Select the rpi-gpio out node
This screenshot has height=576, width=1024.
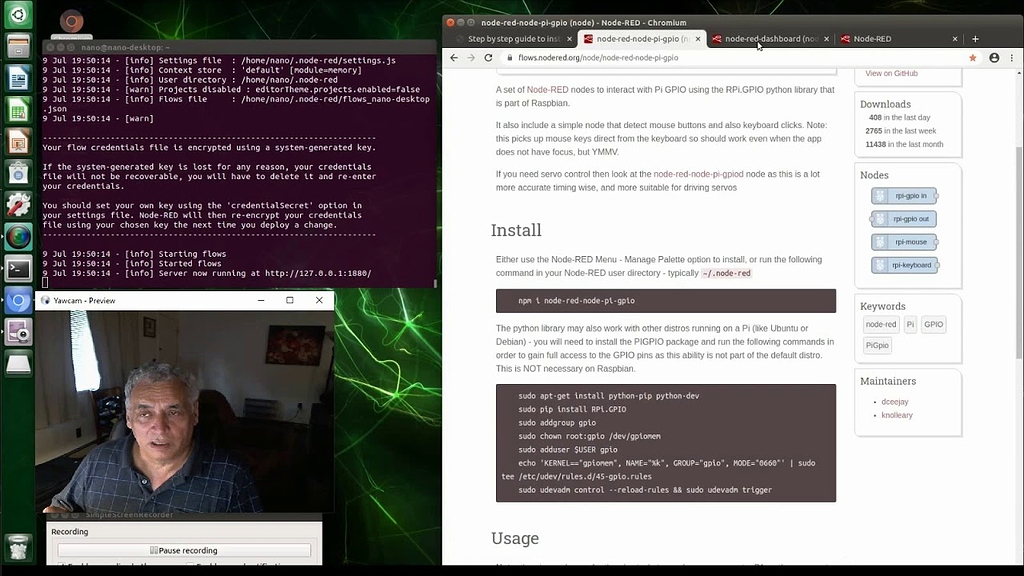point(903,218)
